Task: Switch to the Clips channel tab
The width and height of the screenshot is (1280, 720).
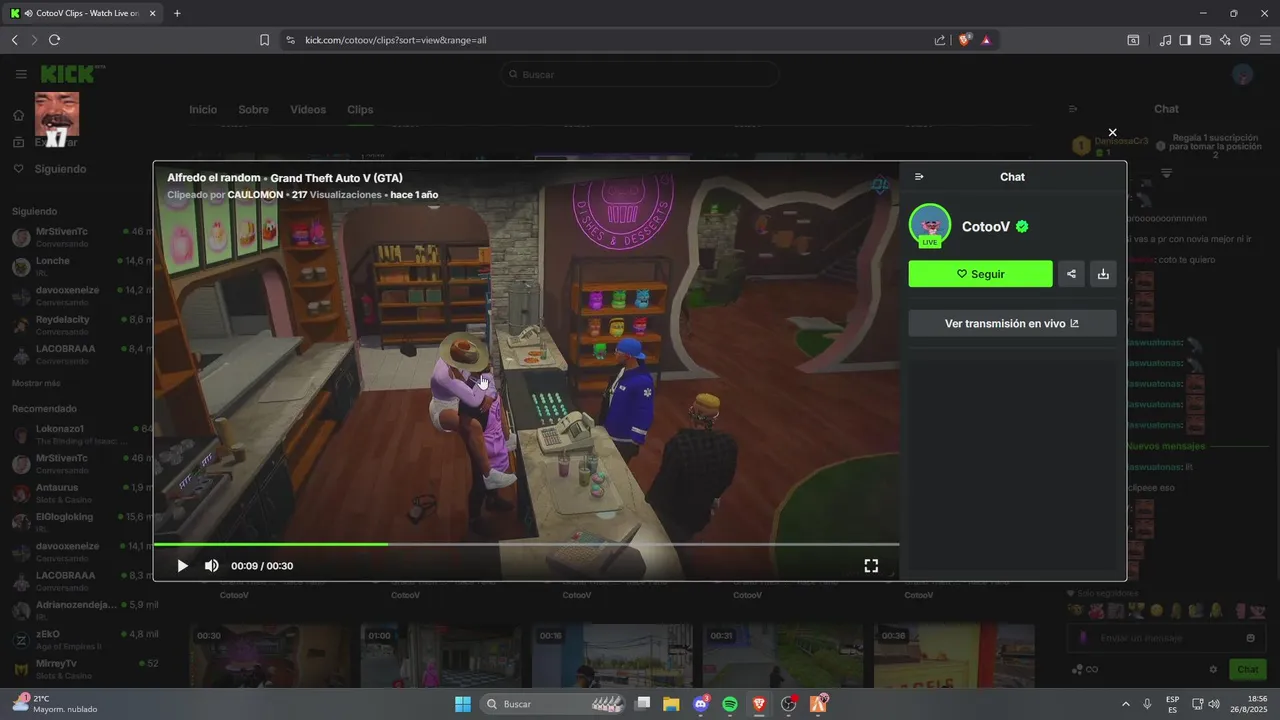Action: [x=360, y=110]
